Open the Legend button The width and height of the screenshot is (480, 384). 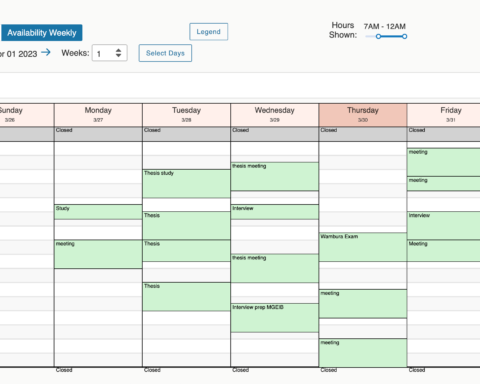coord(209,32)
